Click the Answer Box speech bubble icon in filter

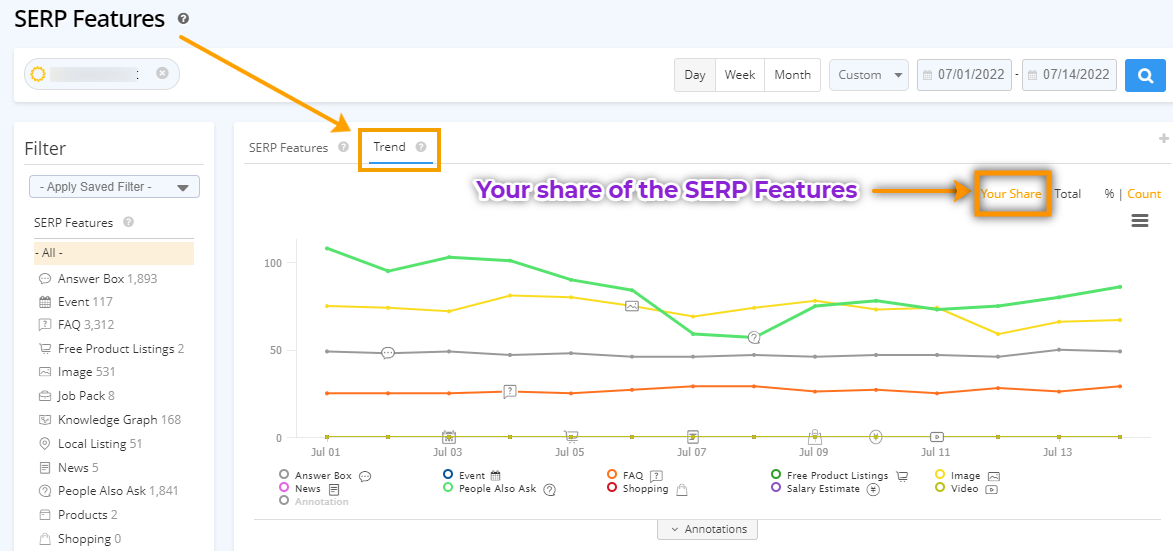(45, 279)
